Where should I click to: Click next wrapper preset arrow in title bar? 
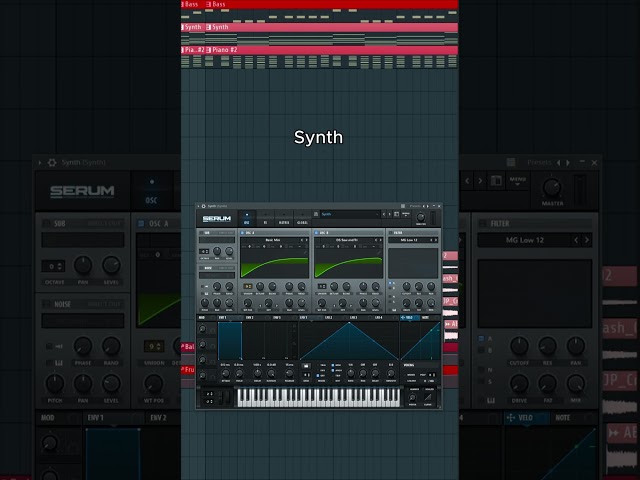pos(427,206)
